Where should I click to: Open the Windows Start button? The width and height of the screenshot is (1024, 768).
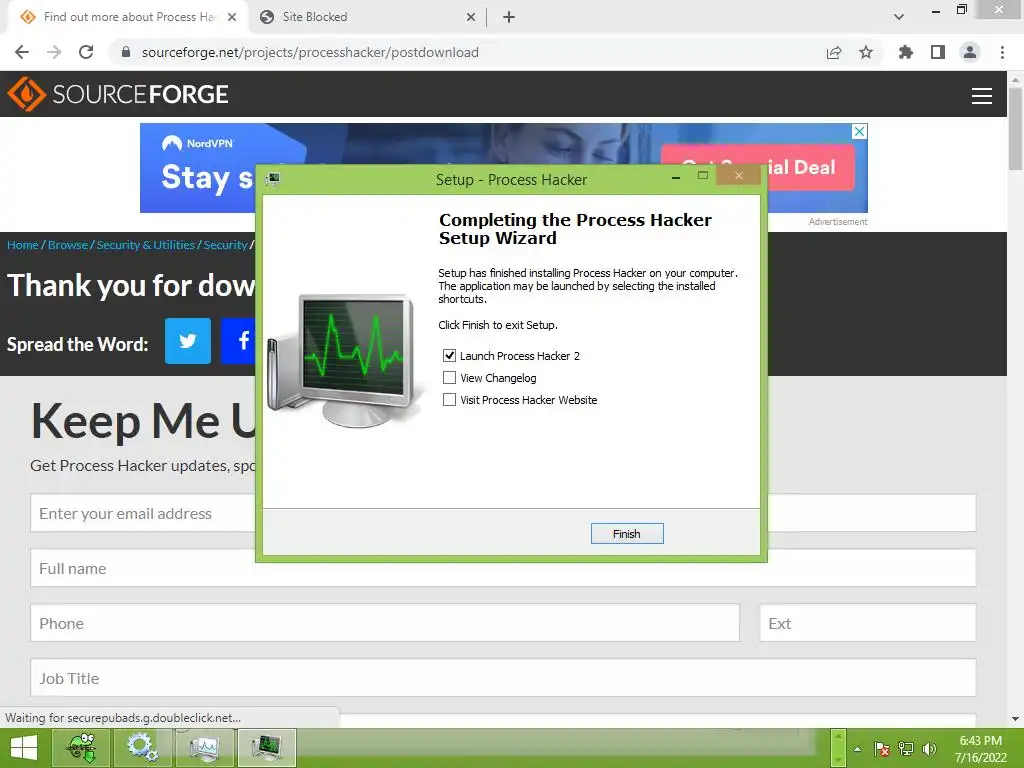(24, 748)
